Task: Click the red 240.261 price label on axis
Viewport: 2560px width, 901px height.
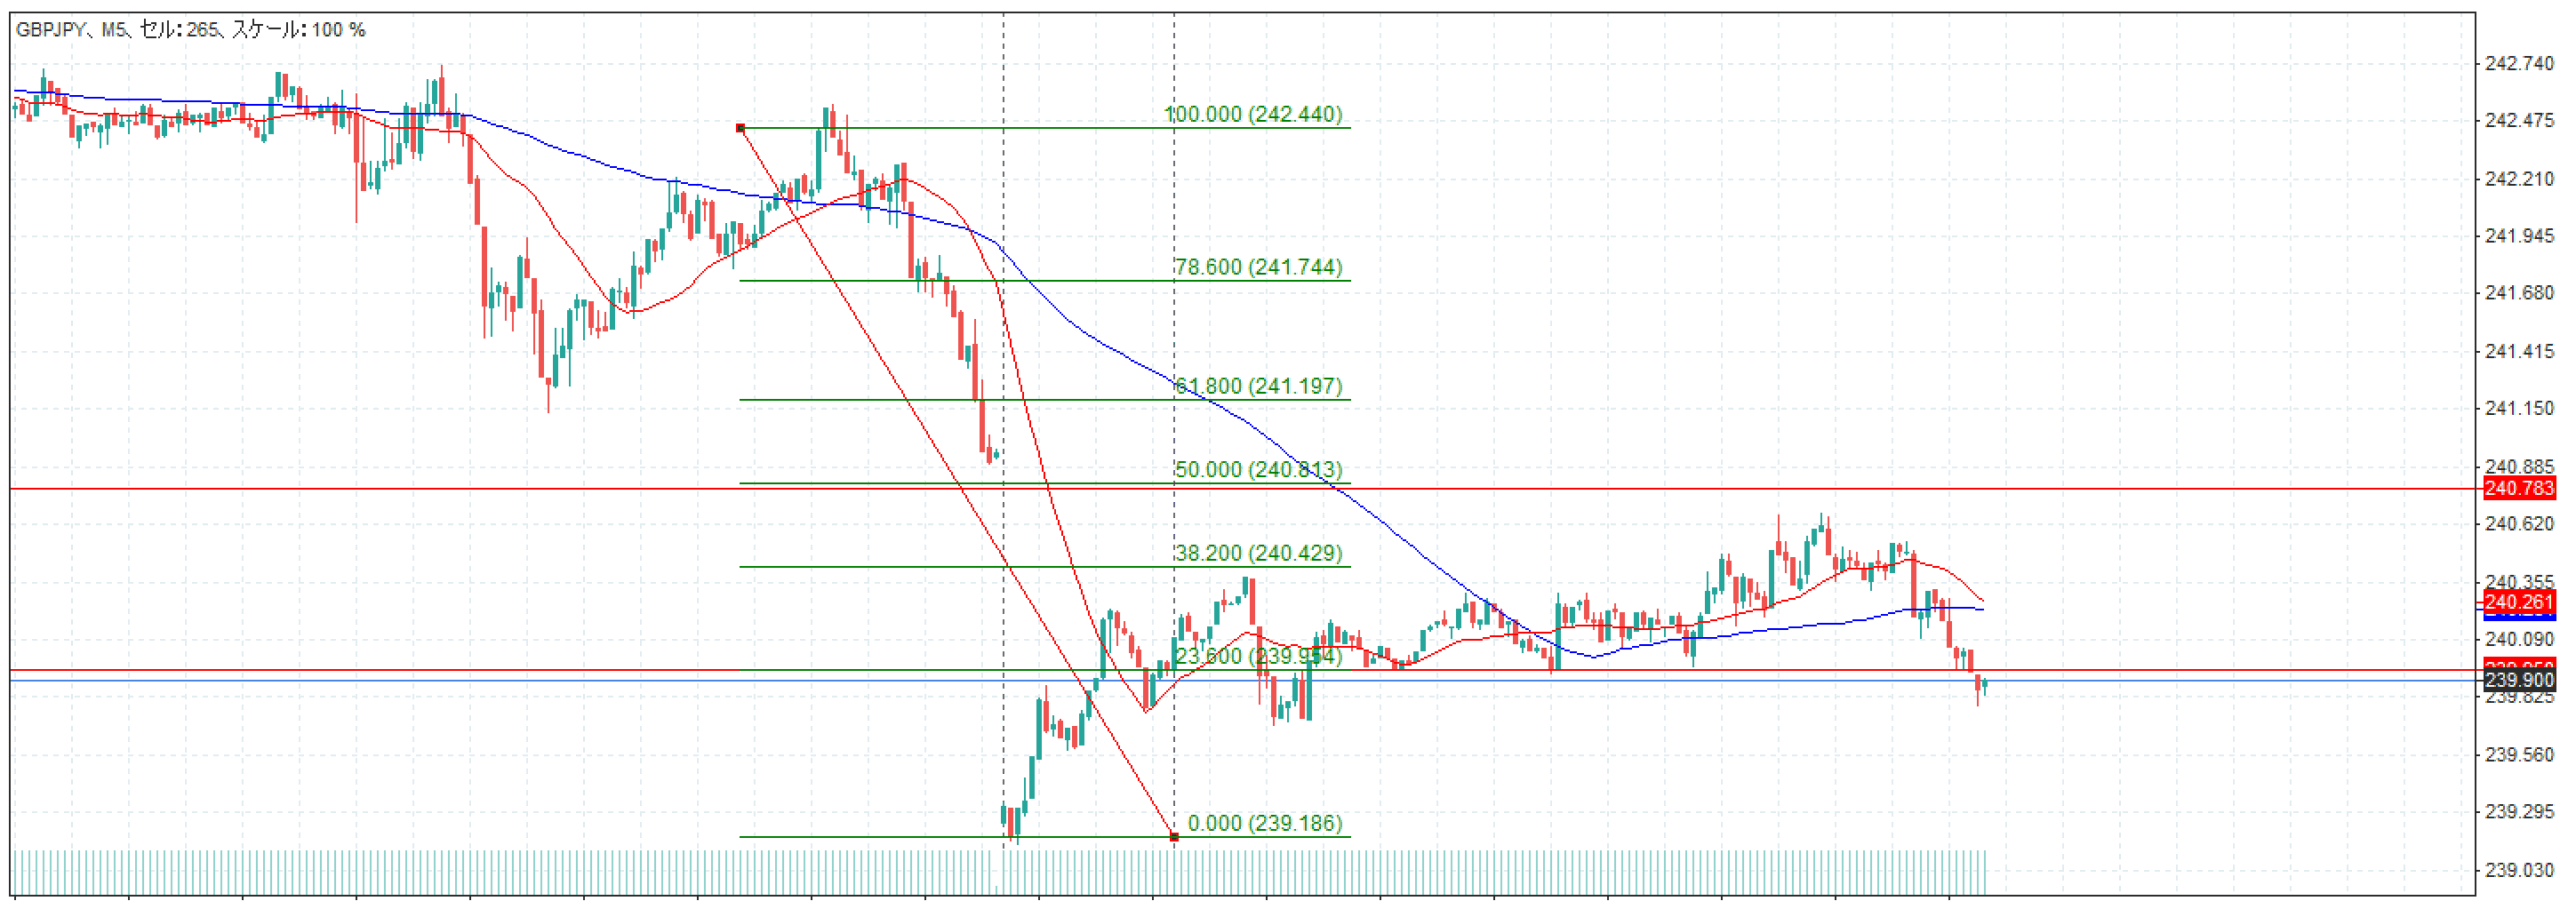Action: pyautogui.click(x=2517, y=601)
